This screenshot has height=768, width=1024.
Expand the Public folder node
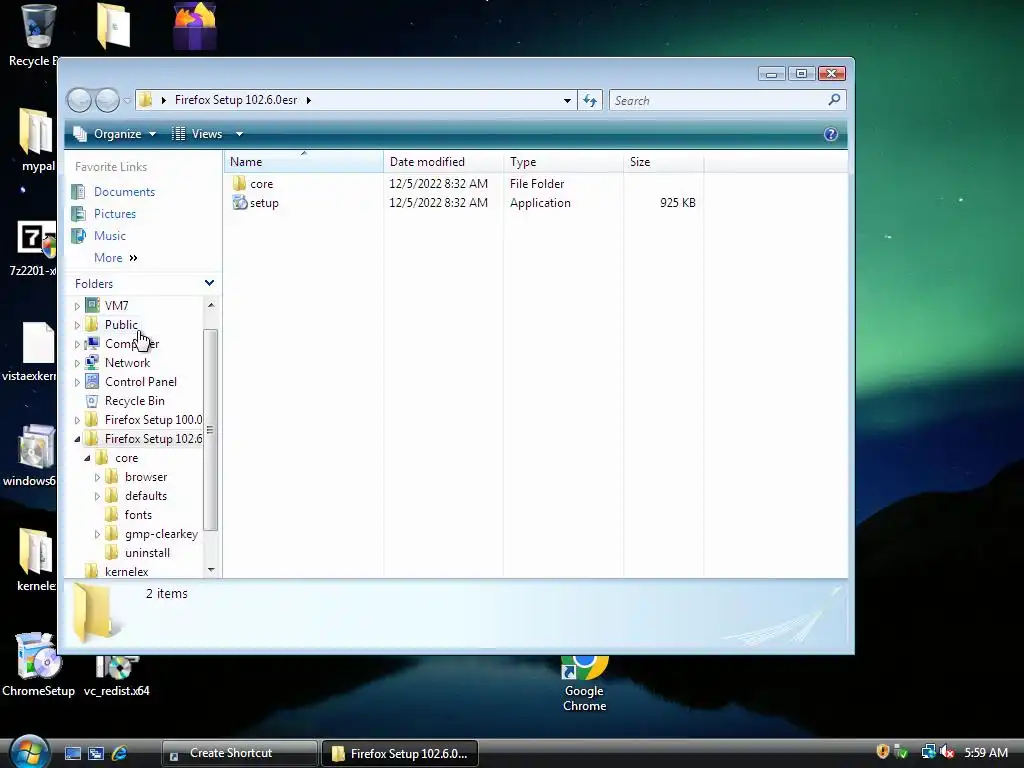77,325
